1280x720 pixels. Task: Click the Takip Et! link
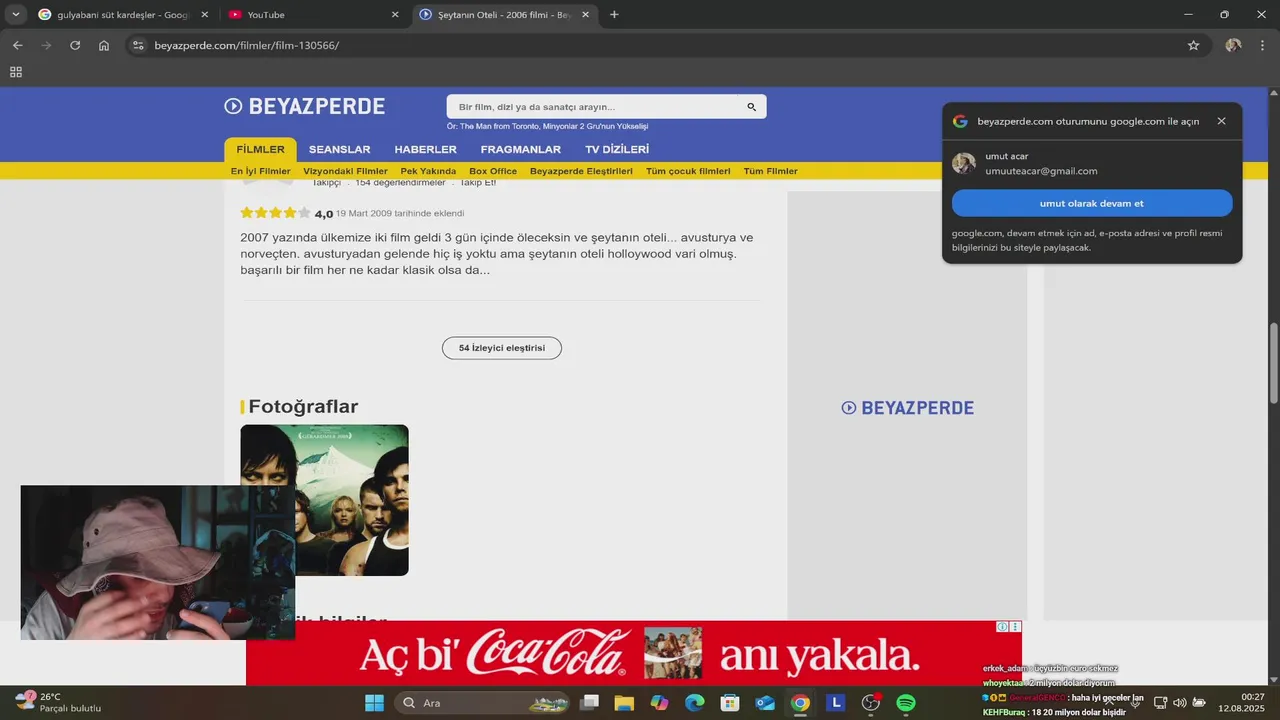tap(478, 182)
